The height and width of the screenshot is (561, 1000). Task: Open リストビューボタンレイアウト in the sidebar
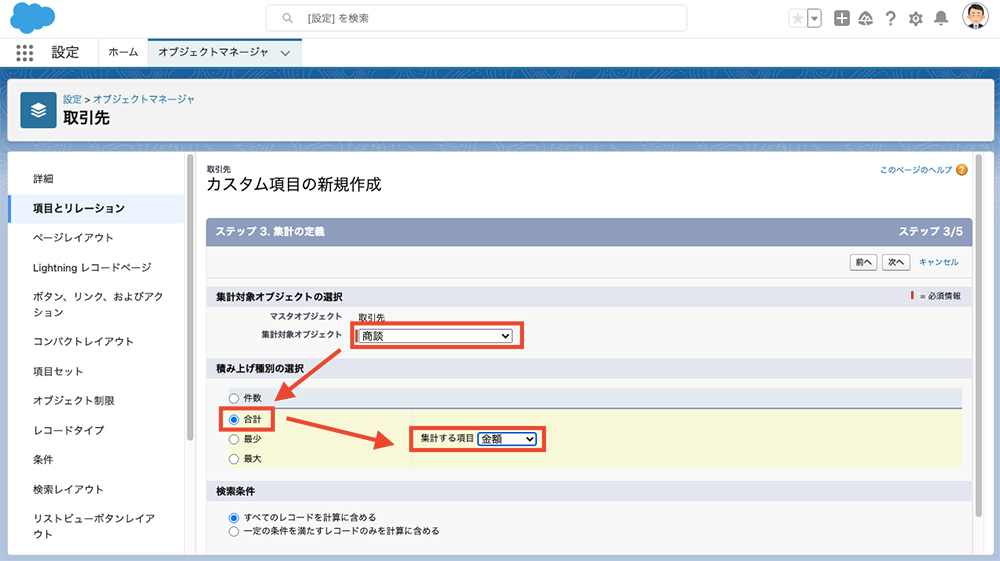pyautogui.click(x=96, y=527)
